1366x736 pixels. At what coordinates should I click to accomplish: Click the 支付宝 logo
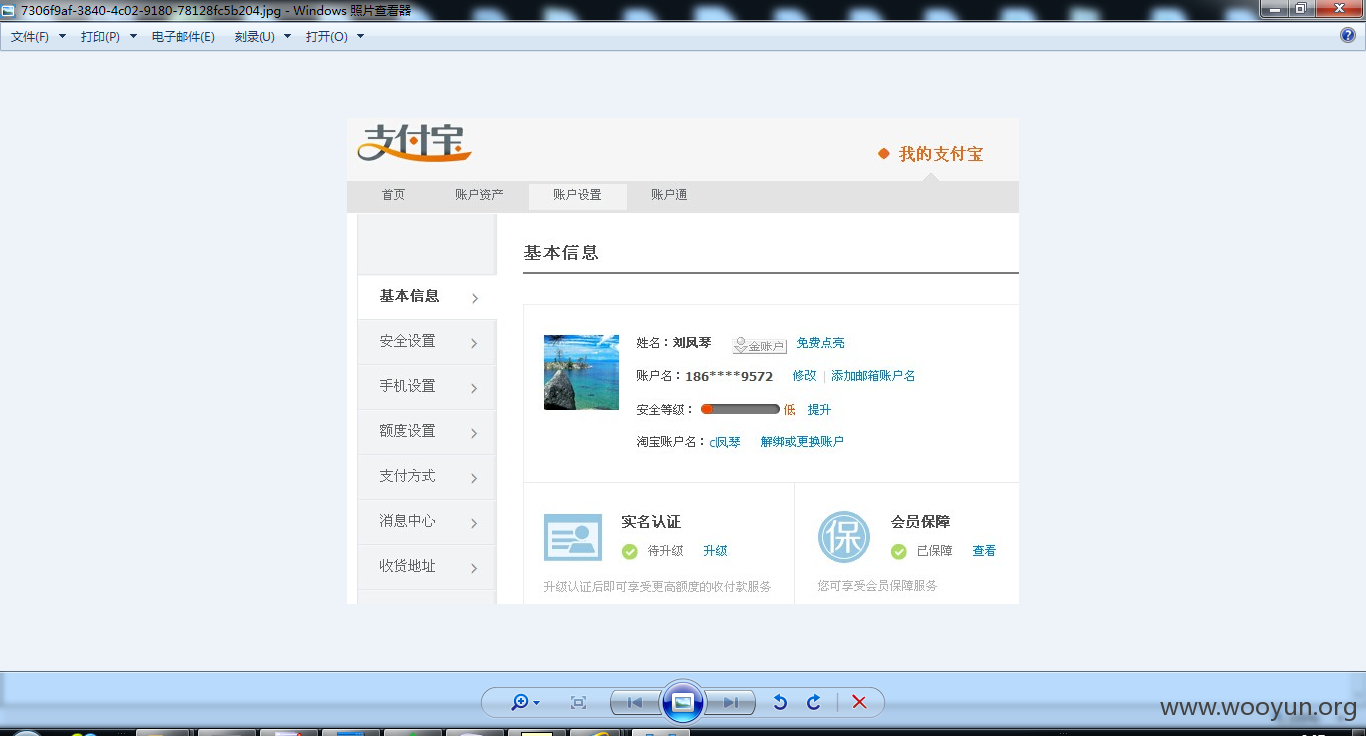(x=414, y=143)
